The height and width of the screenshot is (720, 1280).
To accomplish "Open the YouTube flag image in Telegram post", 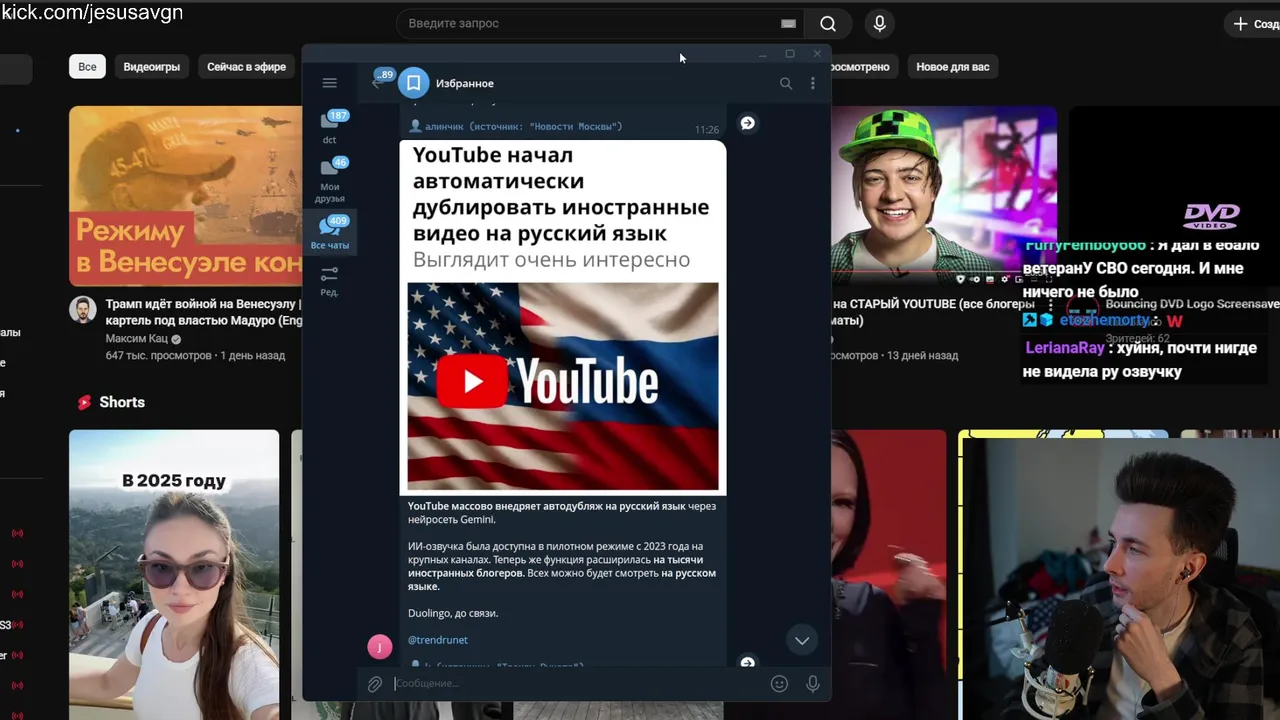I will click(563, 386).
